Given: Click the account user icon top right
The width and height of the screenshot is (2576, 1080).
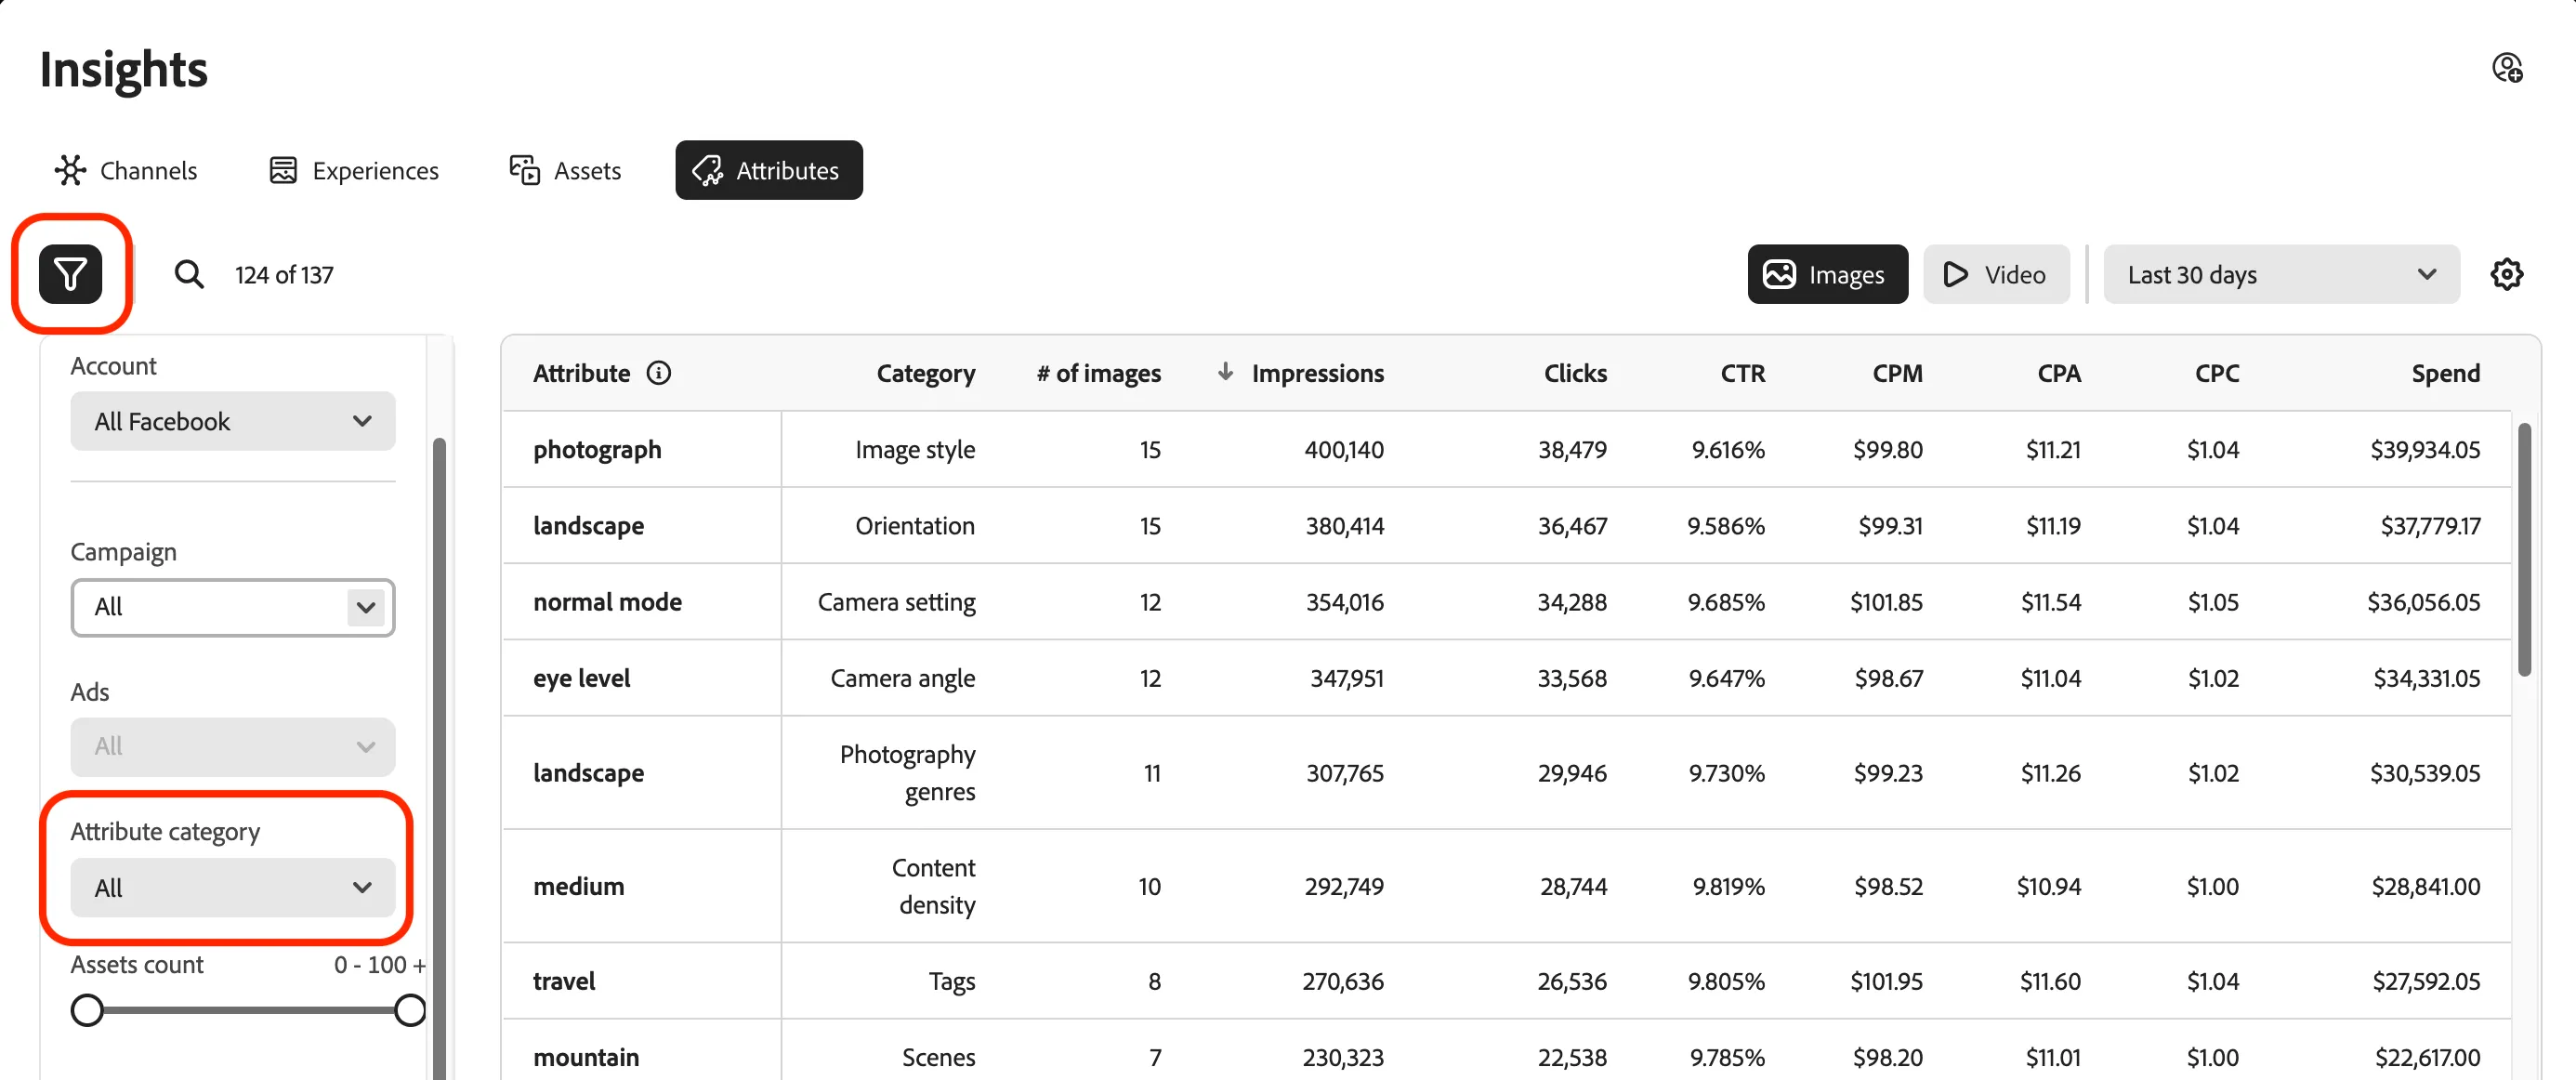Looking at the screenshot, I should [2507, 68].
